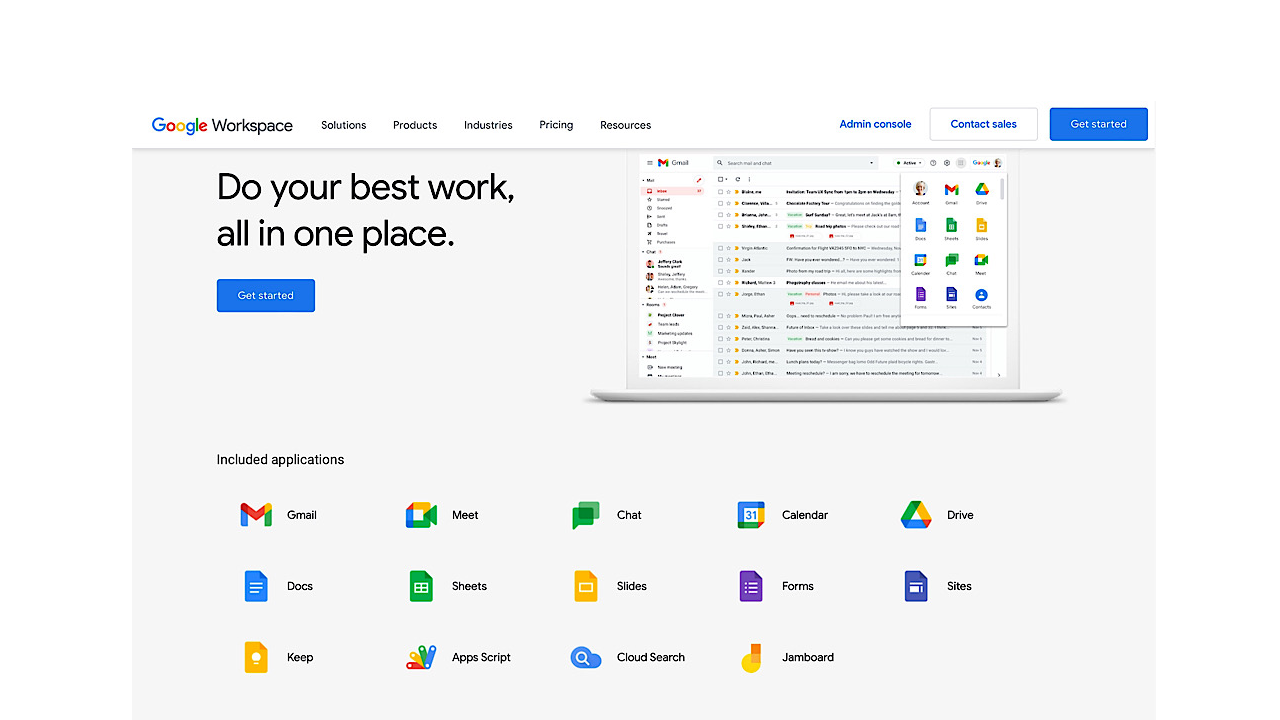Click the hamburger menu icon in the Gmail preview
This screenshot has height=720, width=1280.
tap(649, 163)
